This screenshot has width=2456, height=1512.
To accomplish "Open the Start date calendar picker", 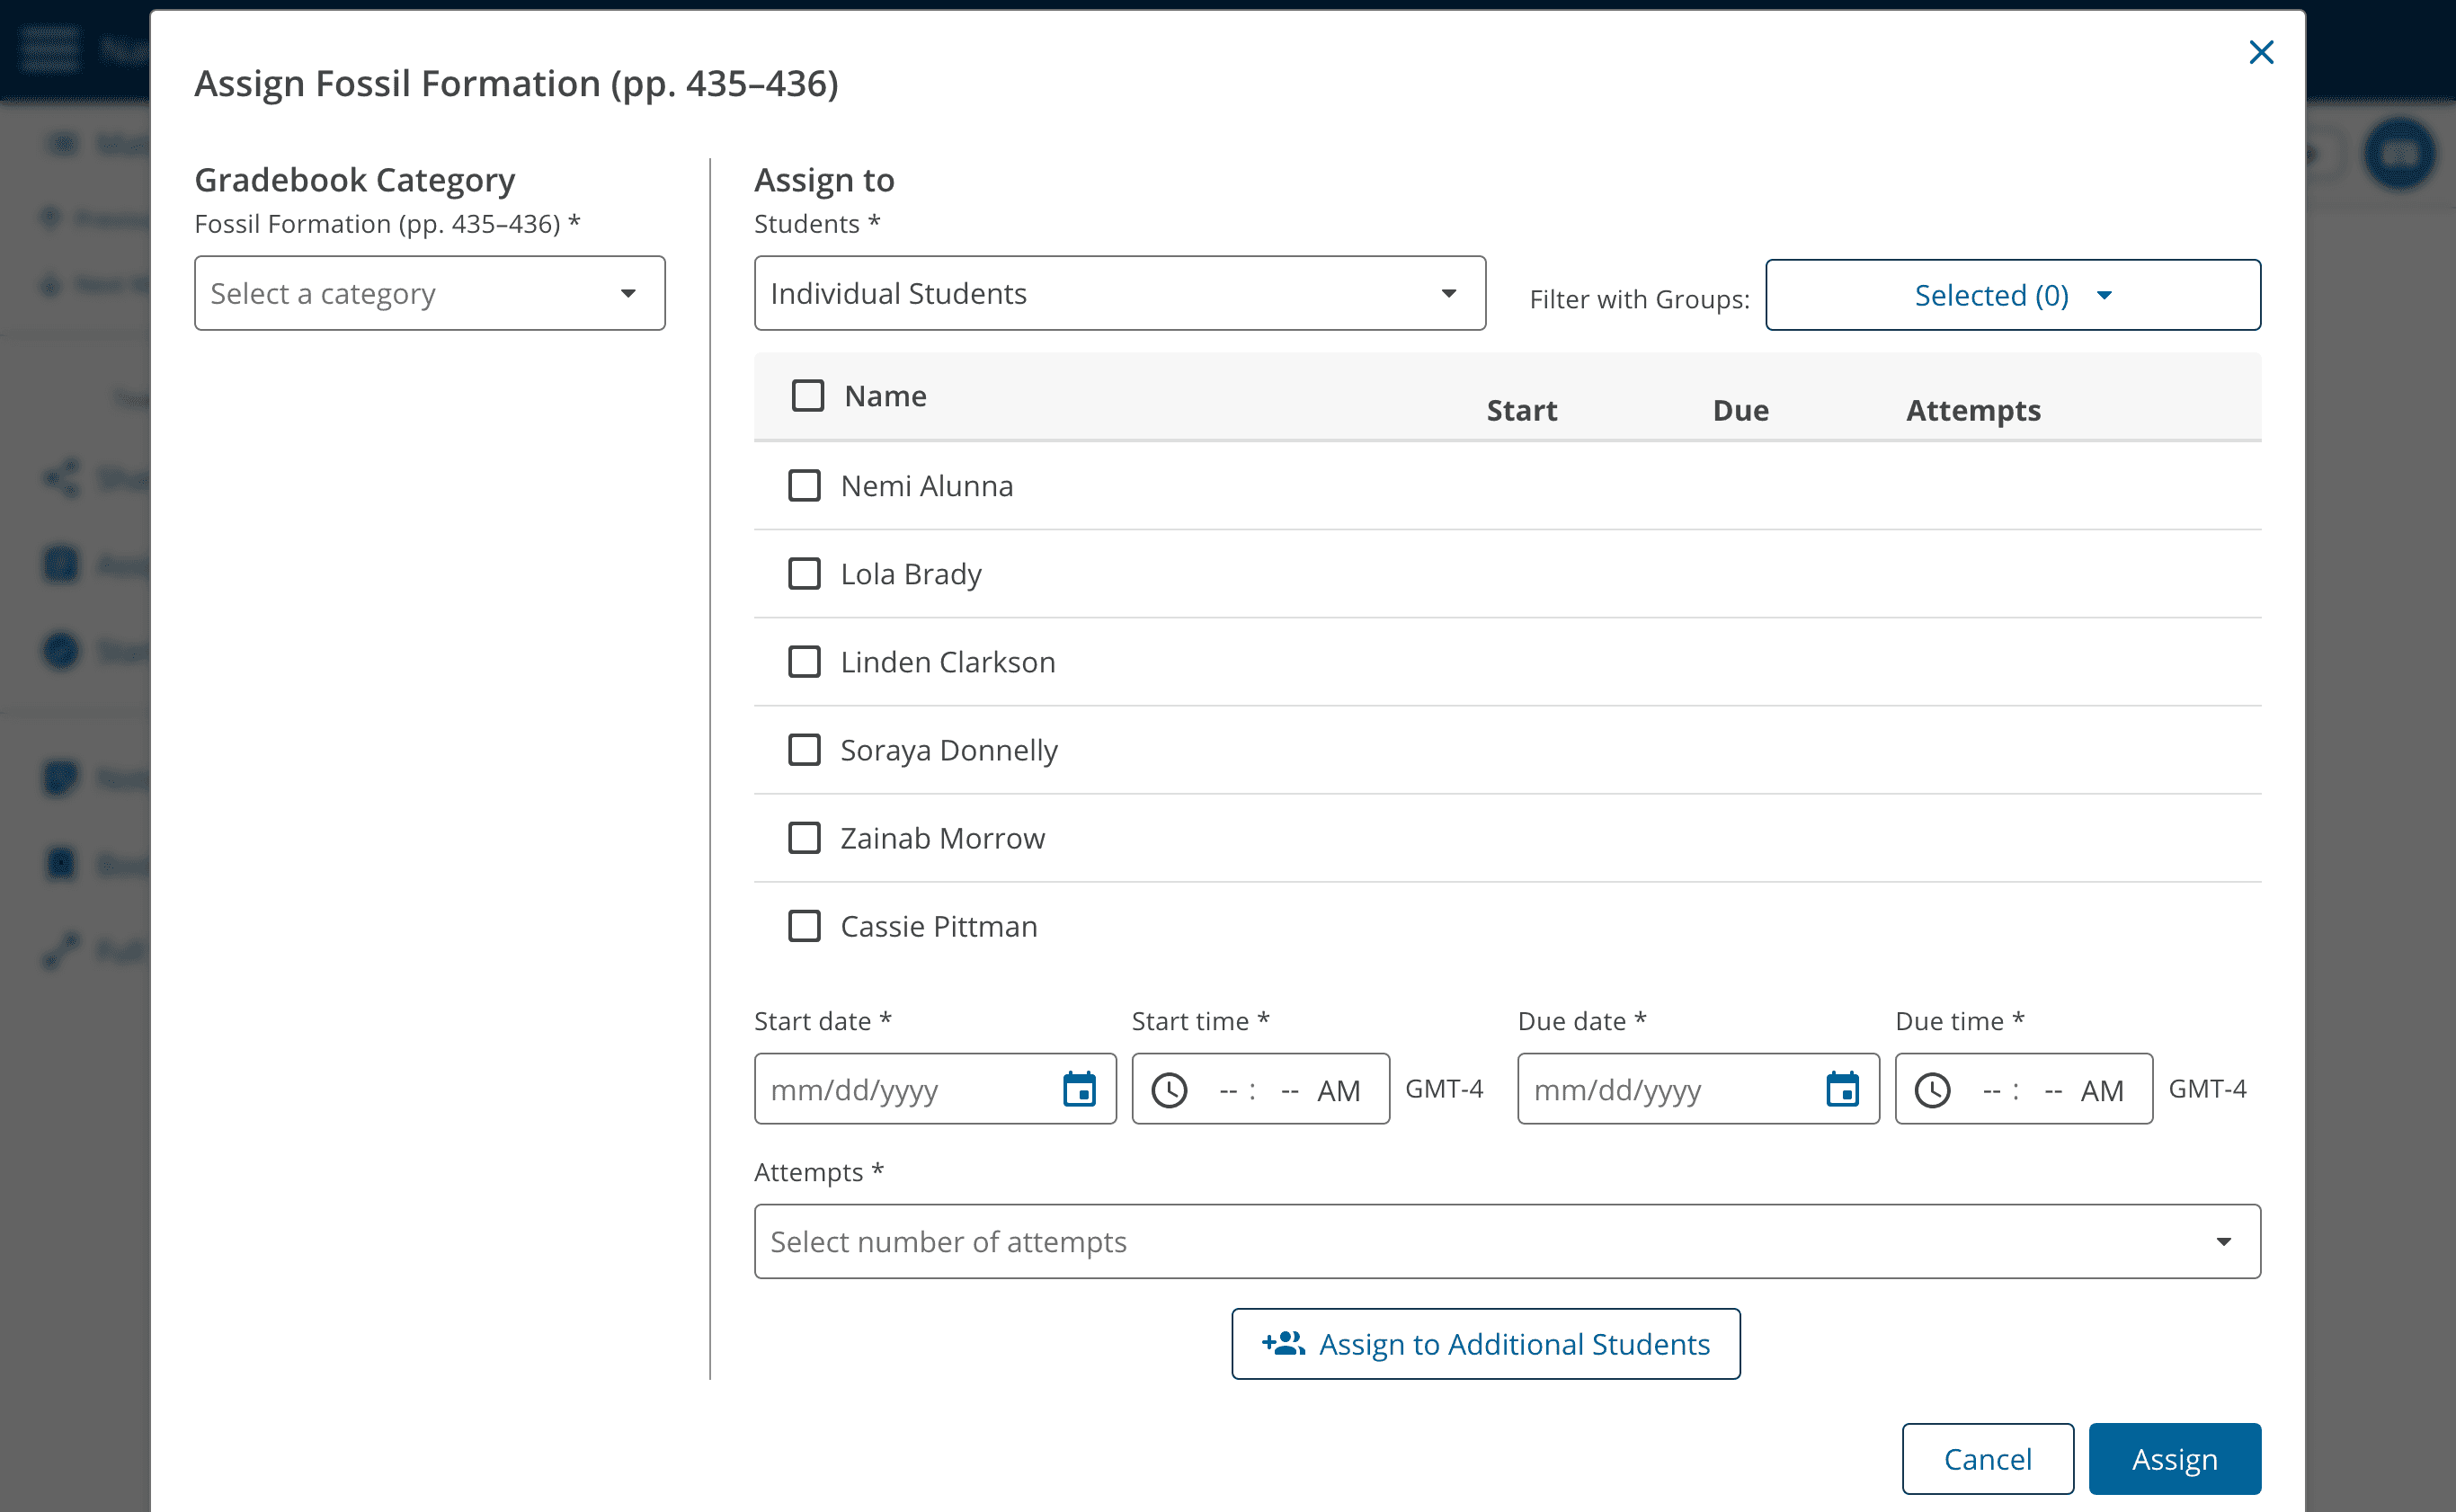I will pos(1081,1089).
